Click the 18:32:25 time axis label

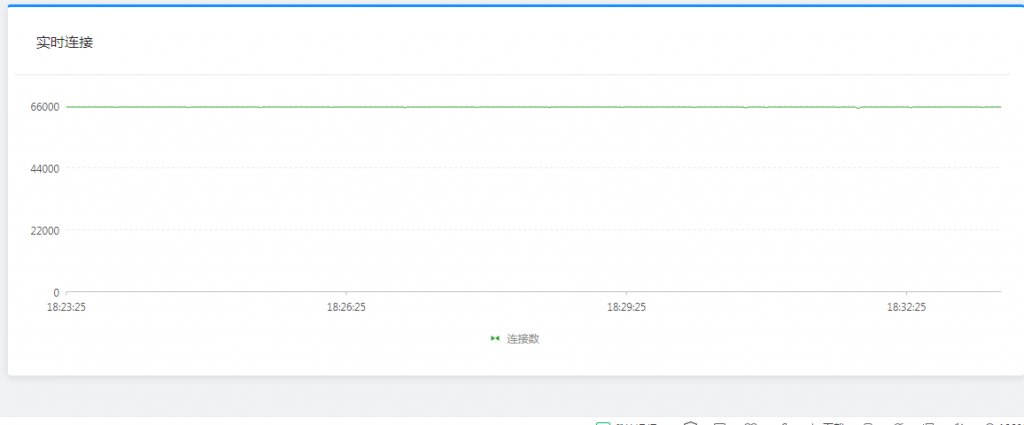(x=905, y=308)
